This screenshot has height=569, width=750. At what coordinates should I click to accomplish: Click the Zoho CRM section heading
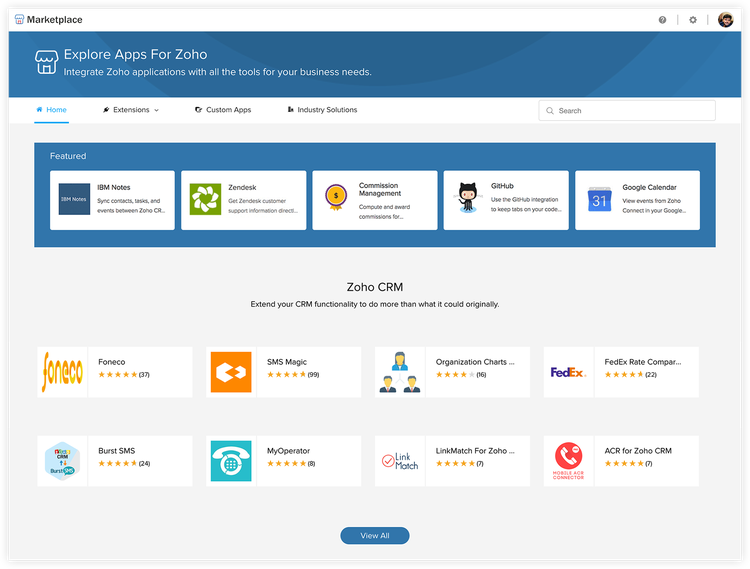[x=375, y=287]
